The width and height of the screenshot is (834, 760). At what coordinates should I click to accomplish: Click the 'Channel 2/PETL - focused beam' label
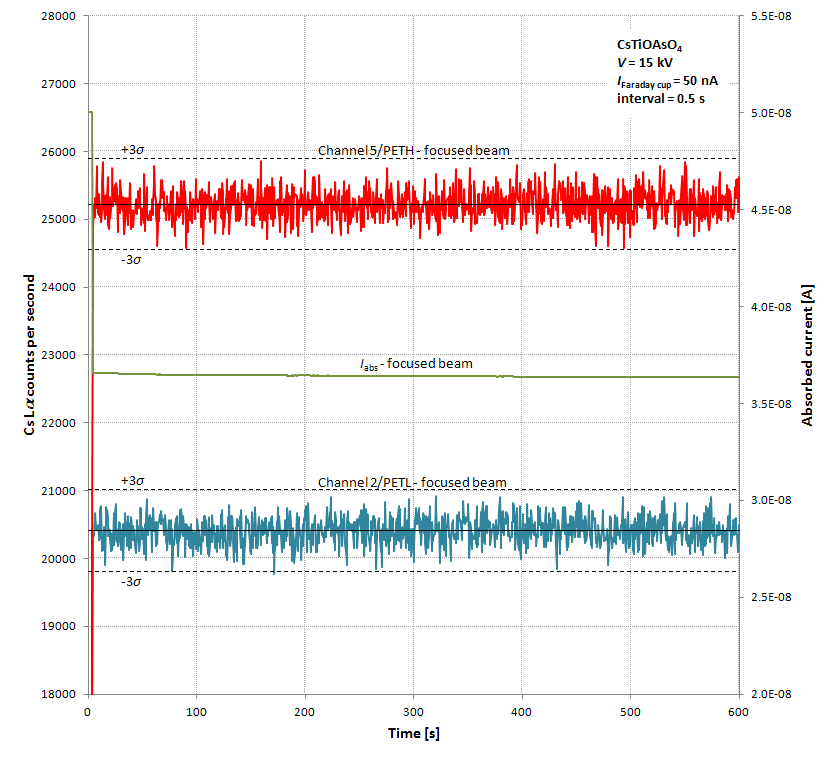412,483
